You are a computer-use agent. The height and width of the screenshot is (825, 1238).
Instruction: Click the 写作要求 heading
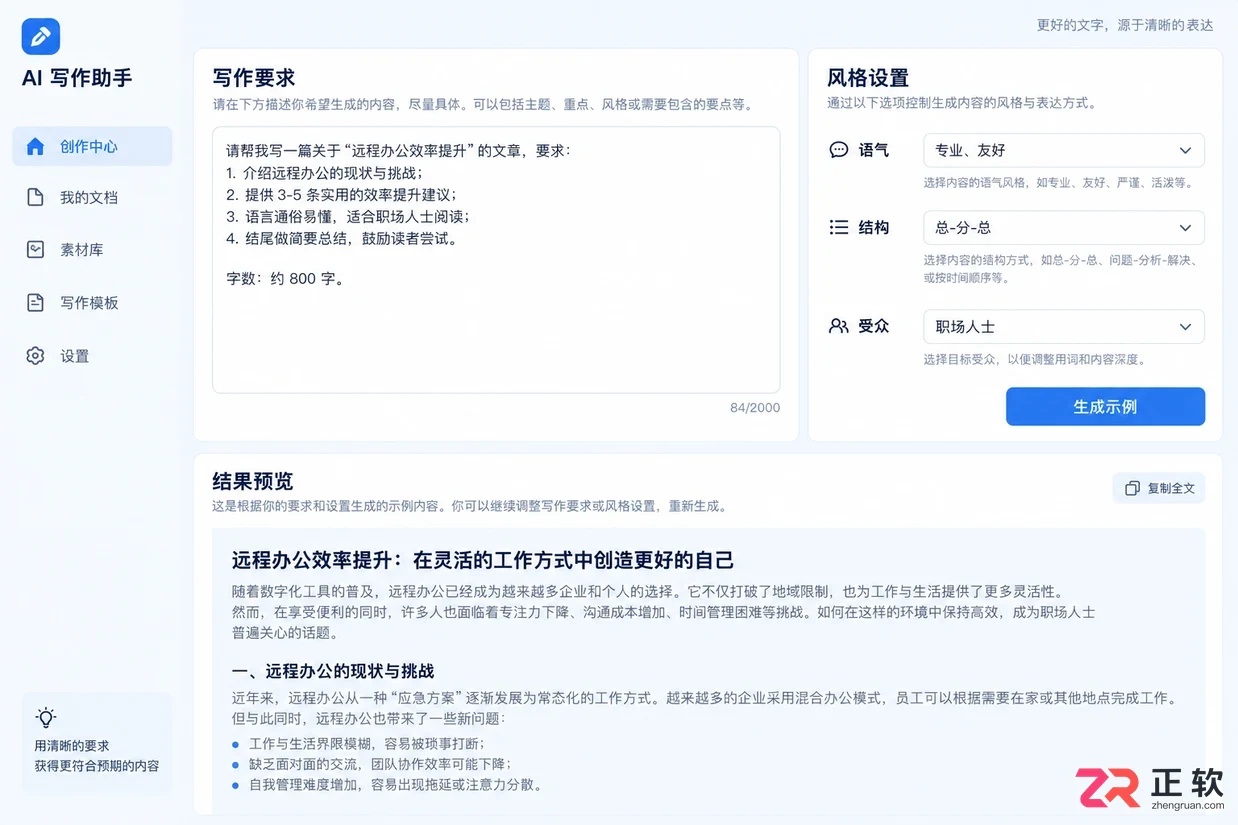click(254, 78)
